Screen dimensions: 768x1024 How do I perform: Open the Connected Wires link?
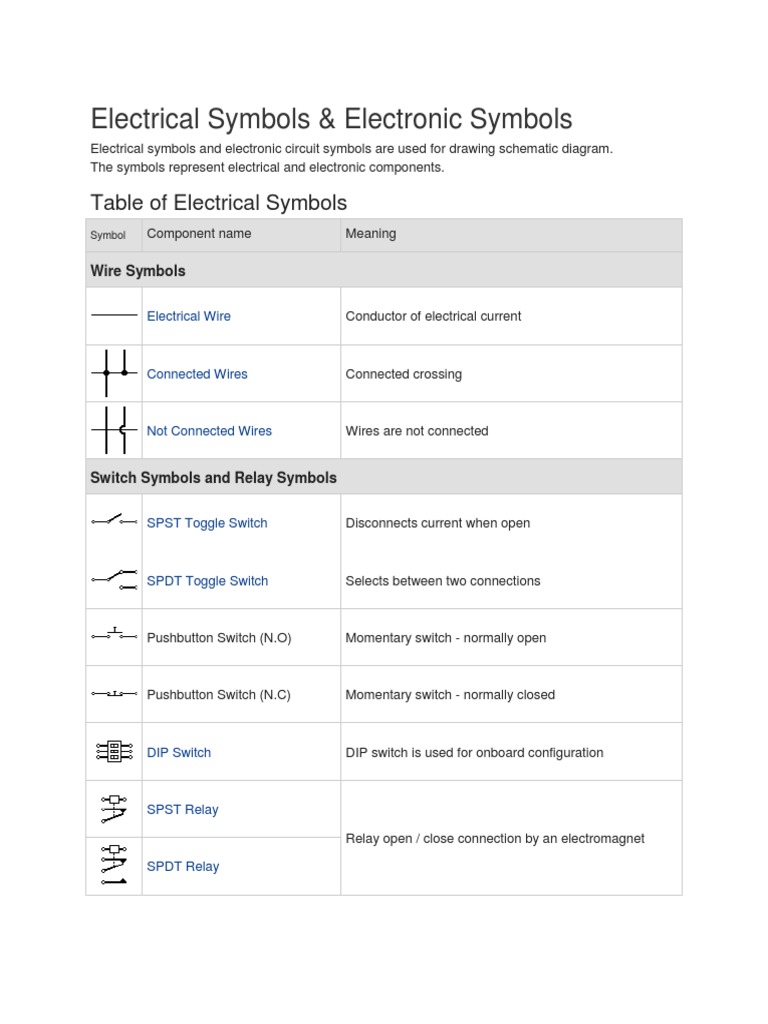tap(197, 374)
